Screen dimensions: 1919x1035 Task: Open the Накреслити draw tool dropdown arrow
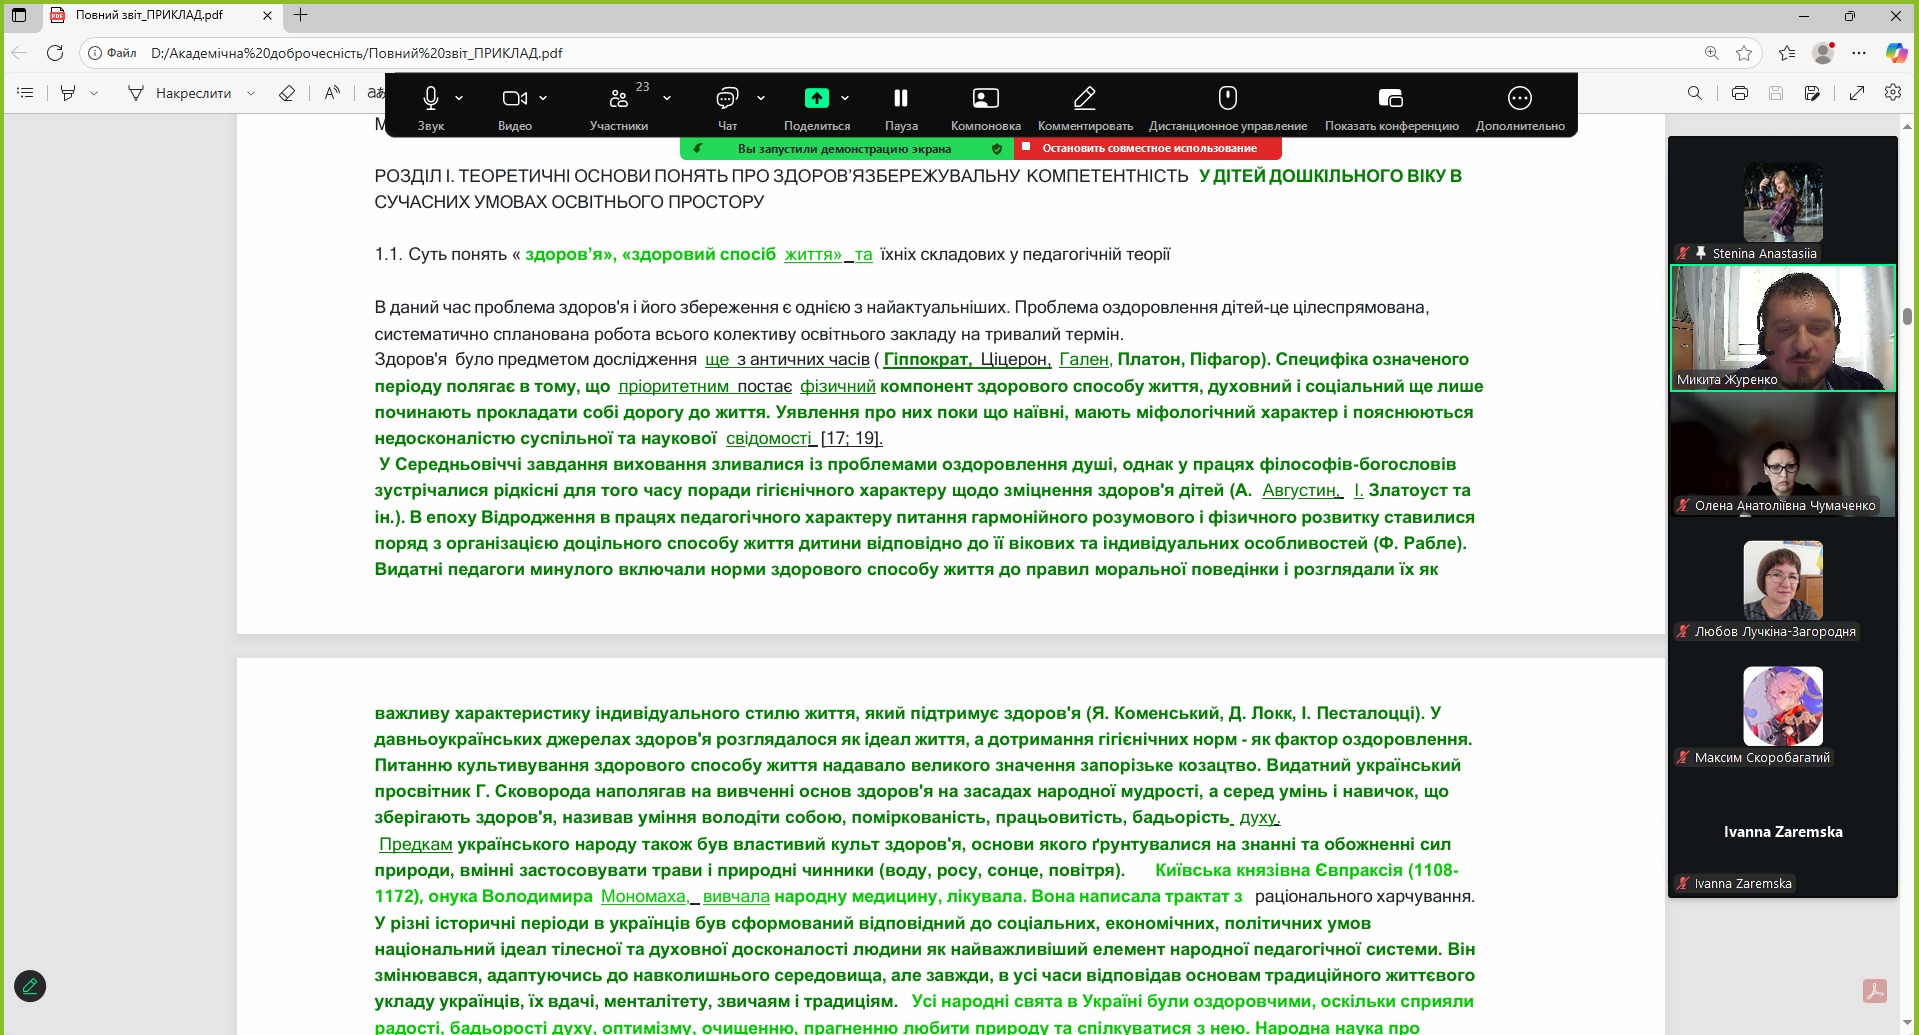(251, 93)
